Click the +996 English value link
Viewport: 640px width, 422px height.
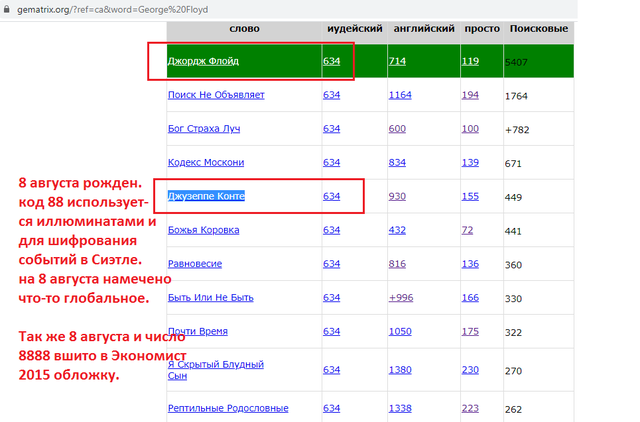click(x=401, y=298)
